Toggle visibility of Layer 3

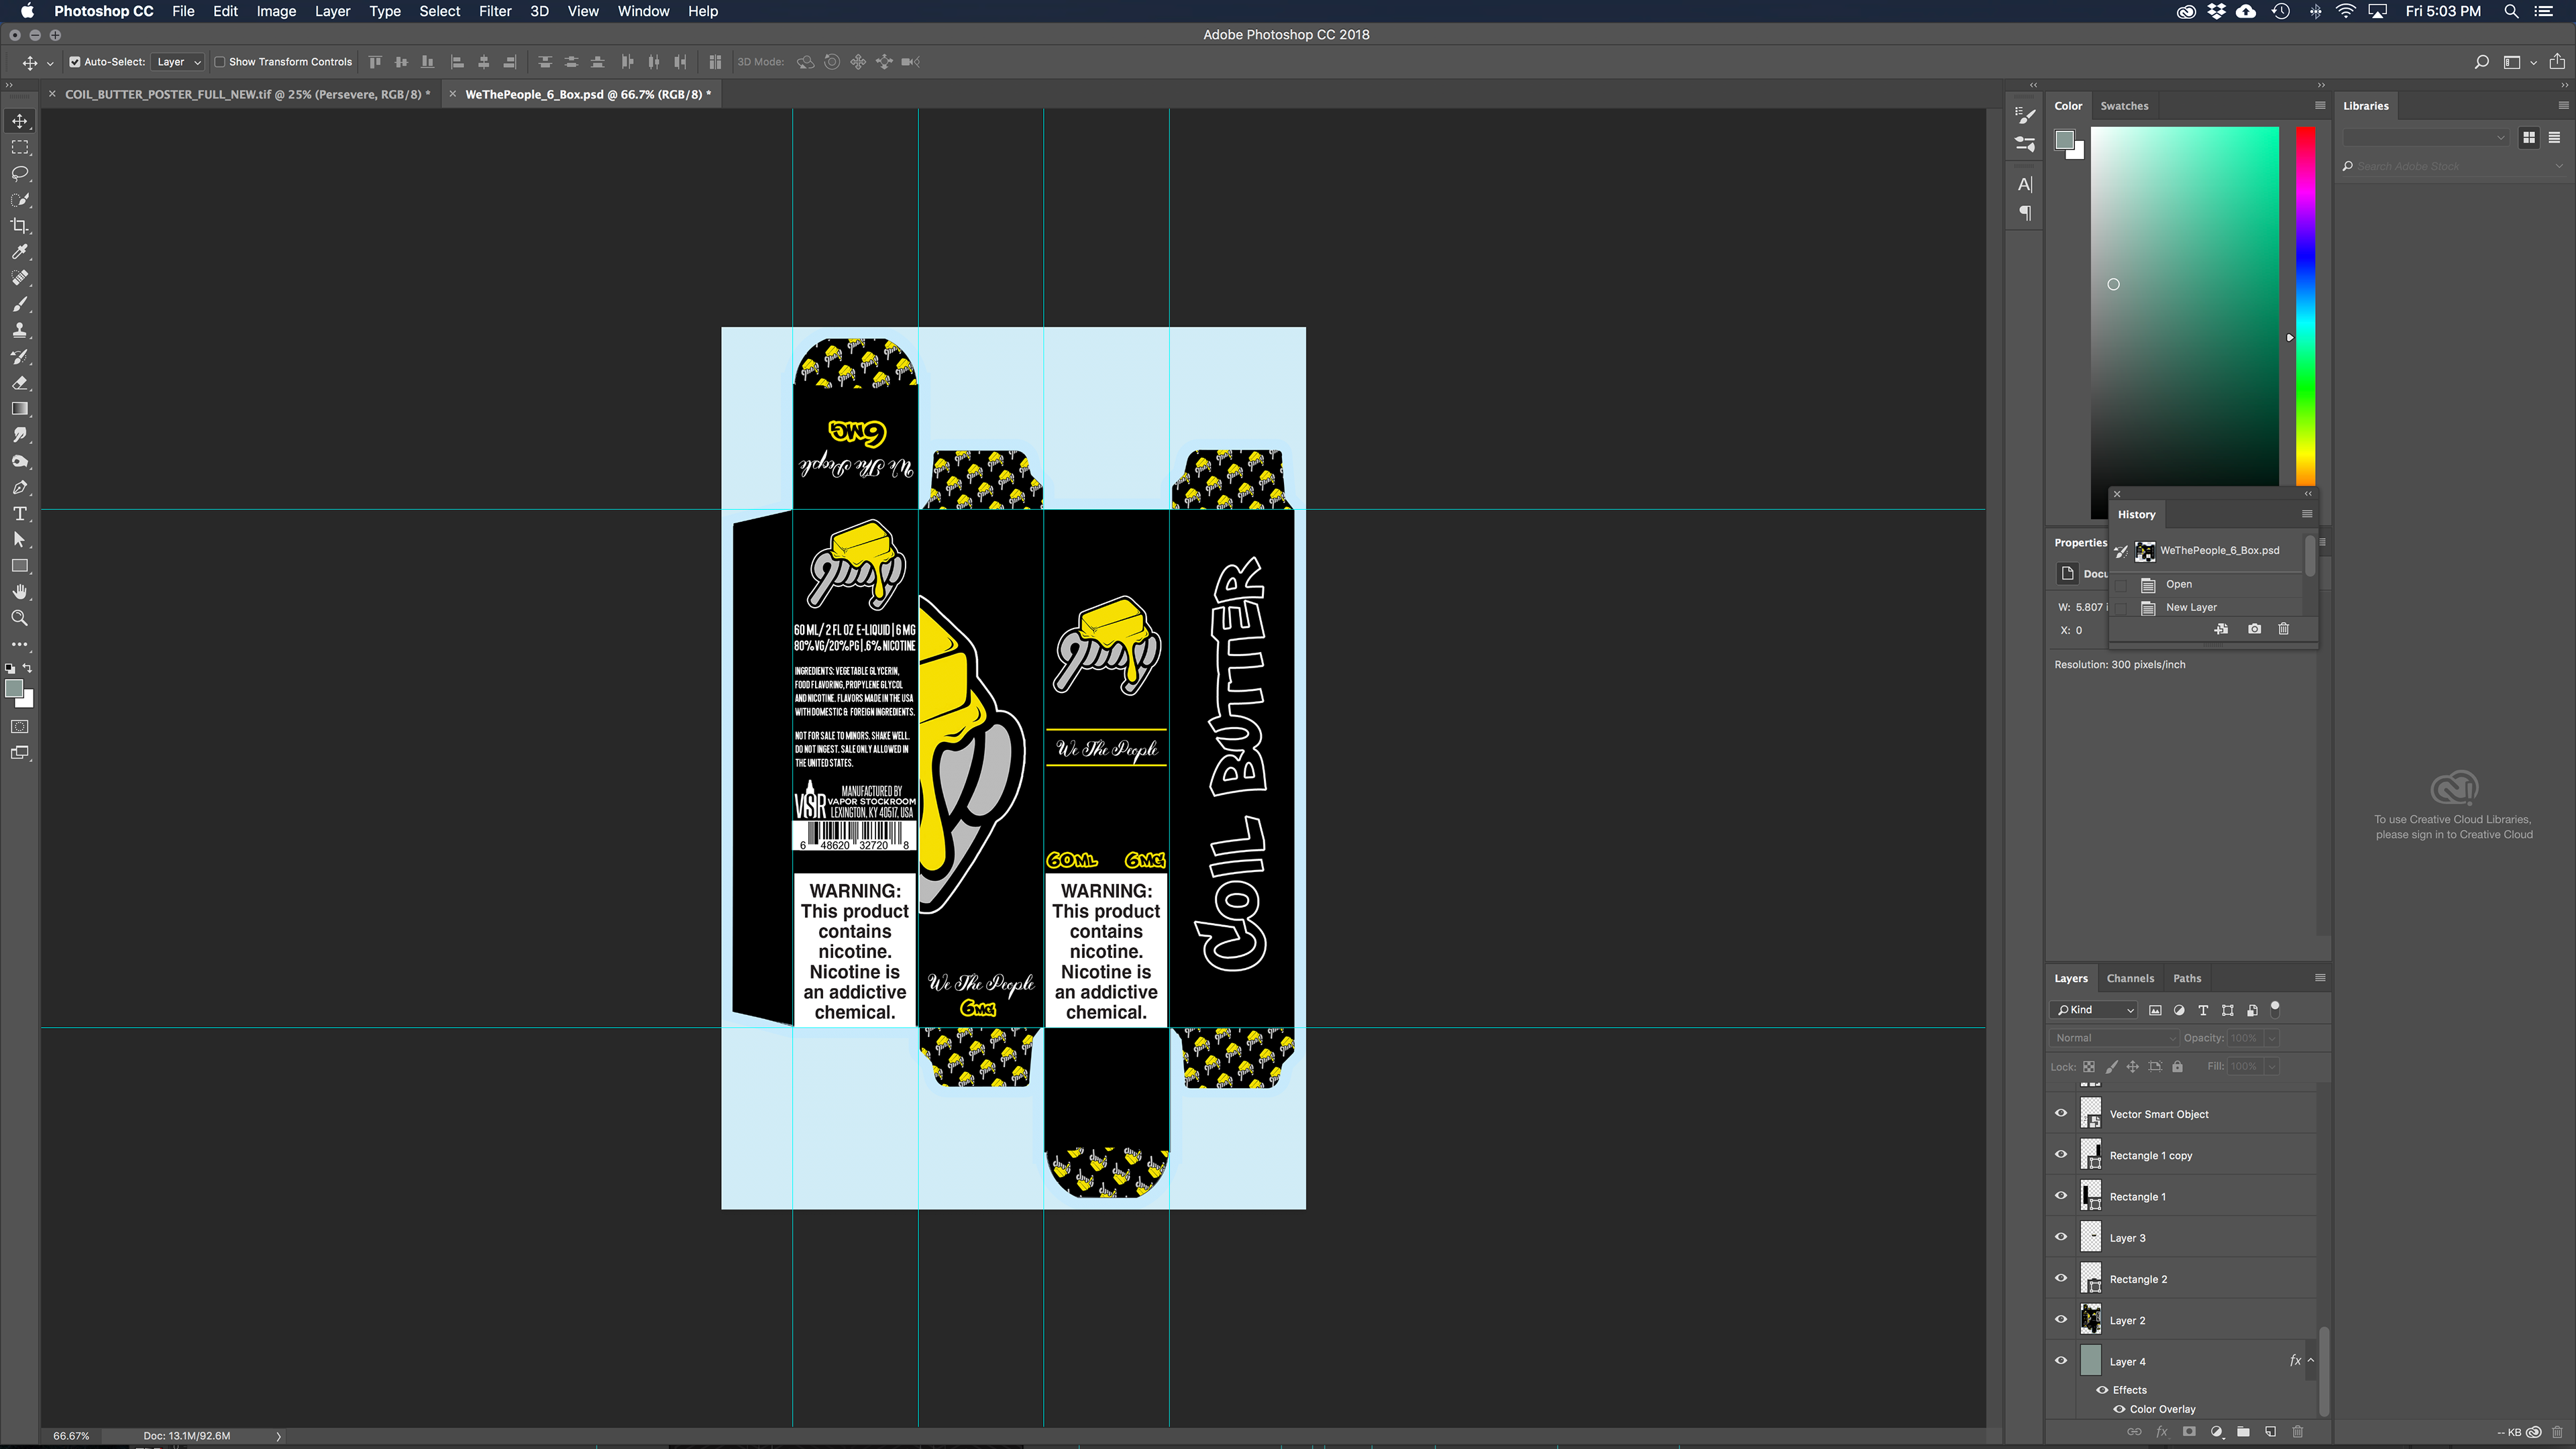(2061, 1237)
